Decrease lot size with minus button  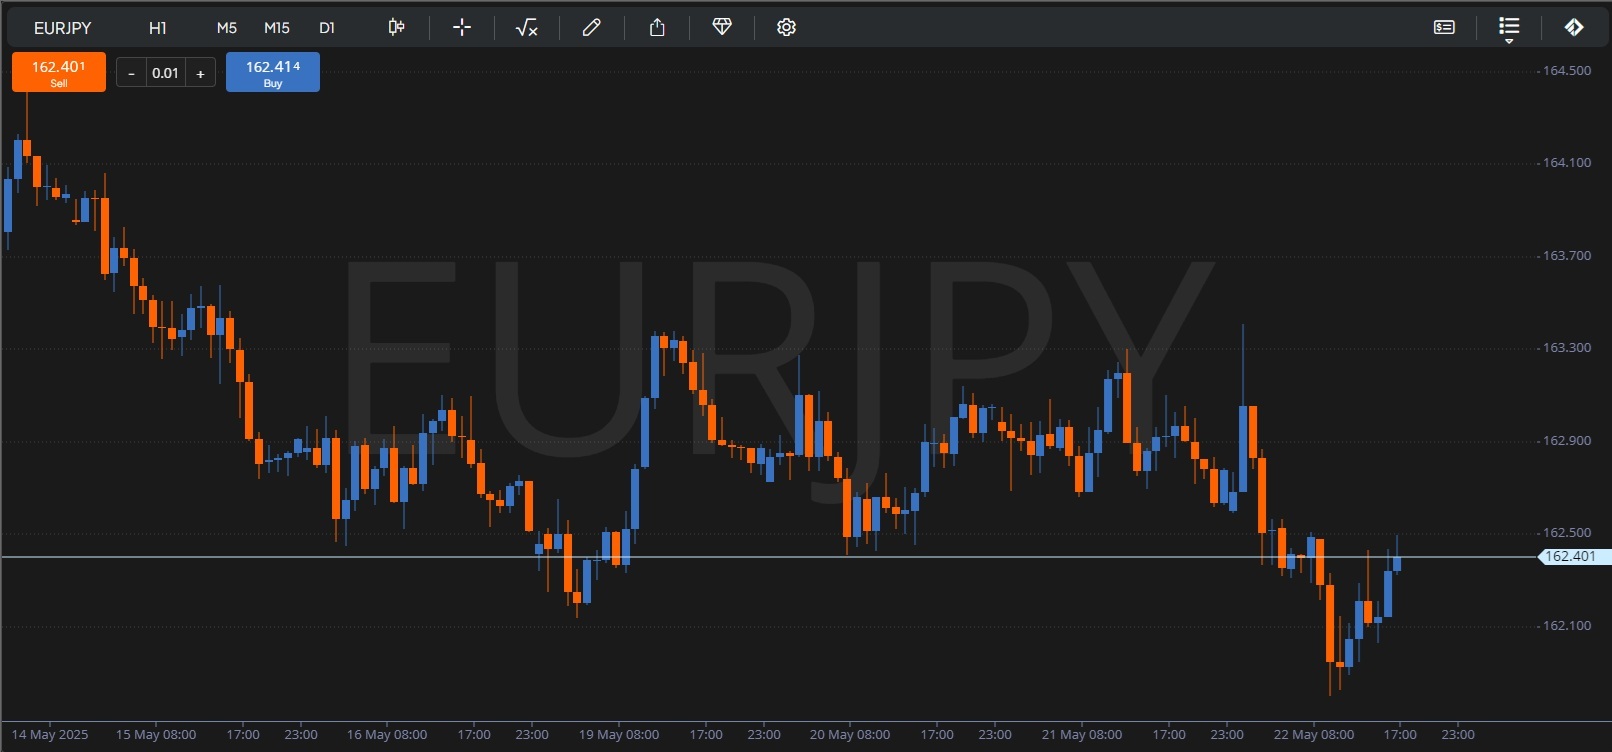pos(131,73)
